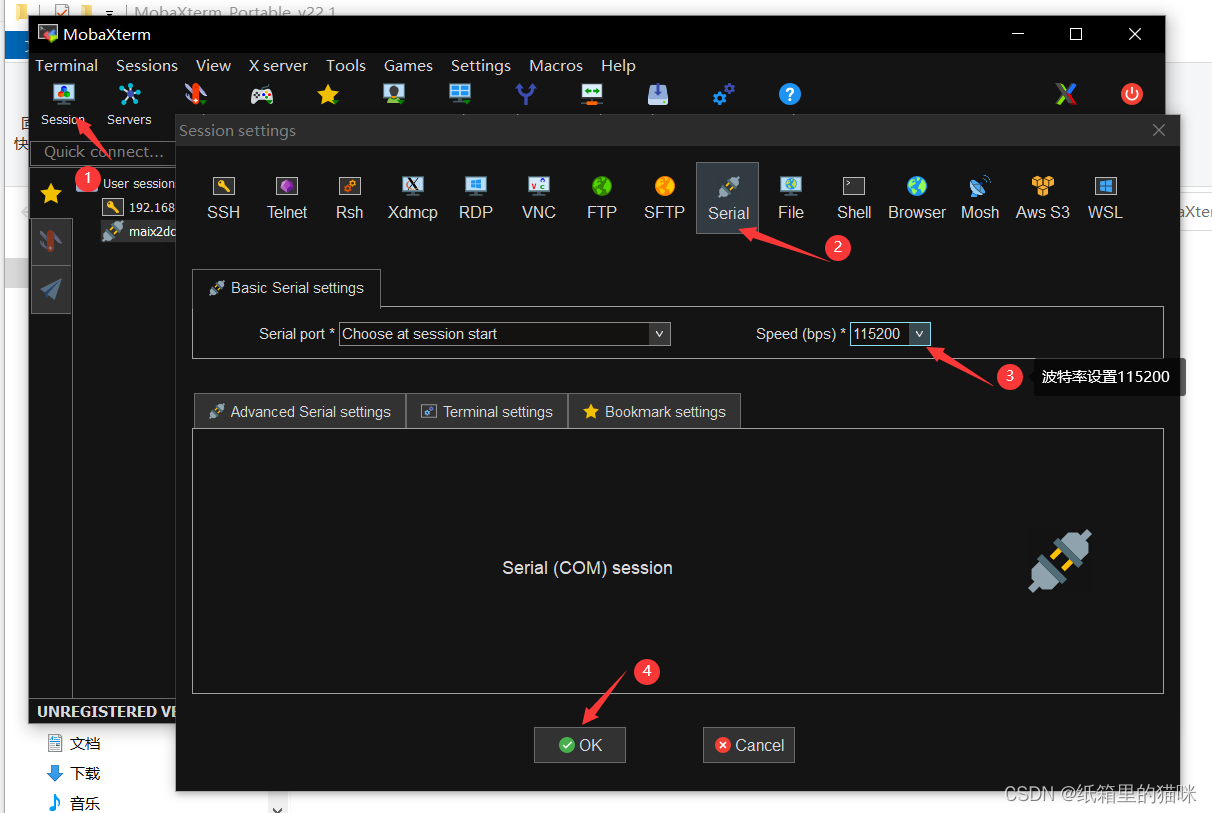
Task: Click the Games controller toolbar icon
Action: point(262,95)
